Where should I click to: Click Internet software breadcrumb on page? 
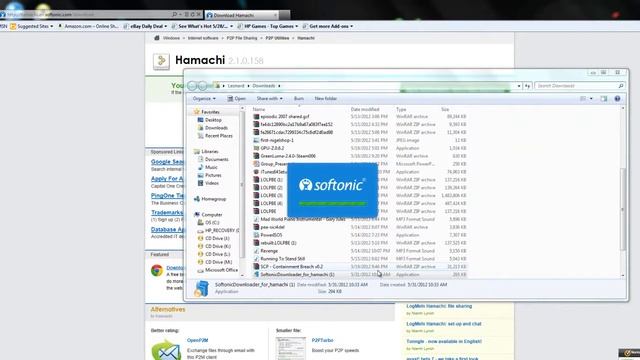(203, 38)
